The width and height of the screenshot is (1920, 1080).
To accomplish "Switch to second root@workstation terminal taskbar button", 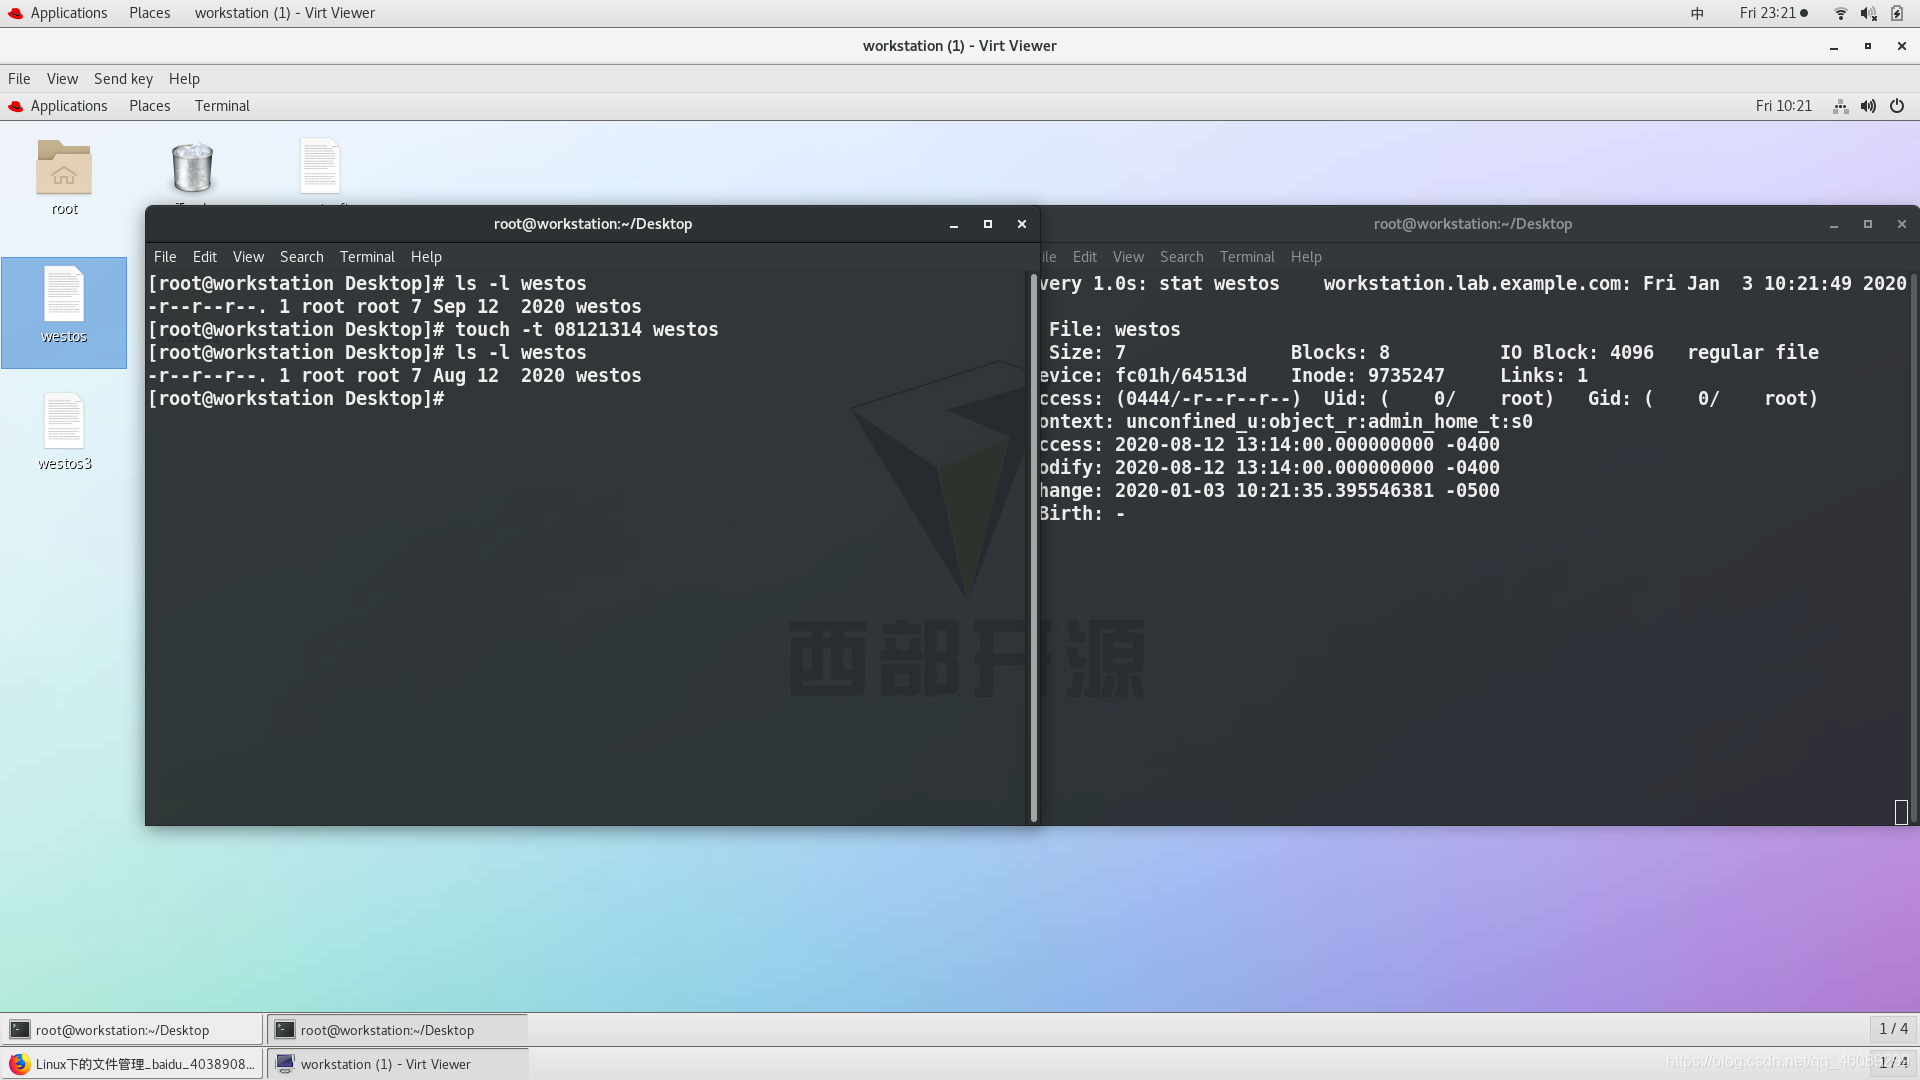I will coord(397,1030).
